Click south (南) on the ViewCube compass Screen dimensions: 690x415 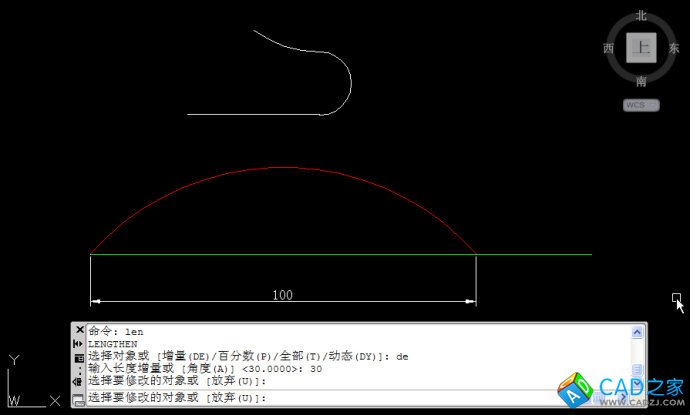641,81
